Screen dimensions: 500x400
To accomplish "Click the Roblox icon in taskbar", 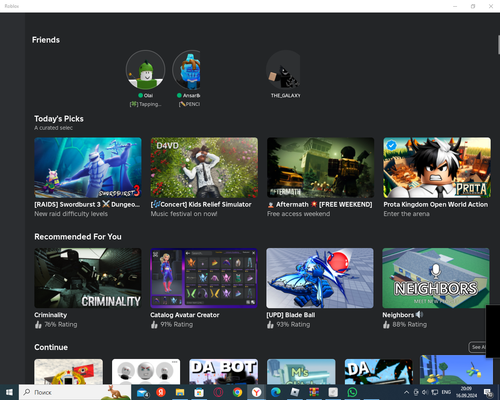I will pyautogui.click(x=295, y=392).
